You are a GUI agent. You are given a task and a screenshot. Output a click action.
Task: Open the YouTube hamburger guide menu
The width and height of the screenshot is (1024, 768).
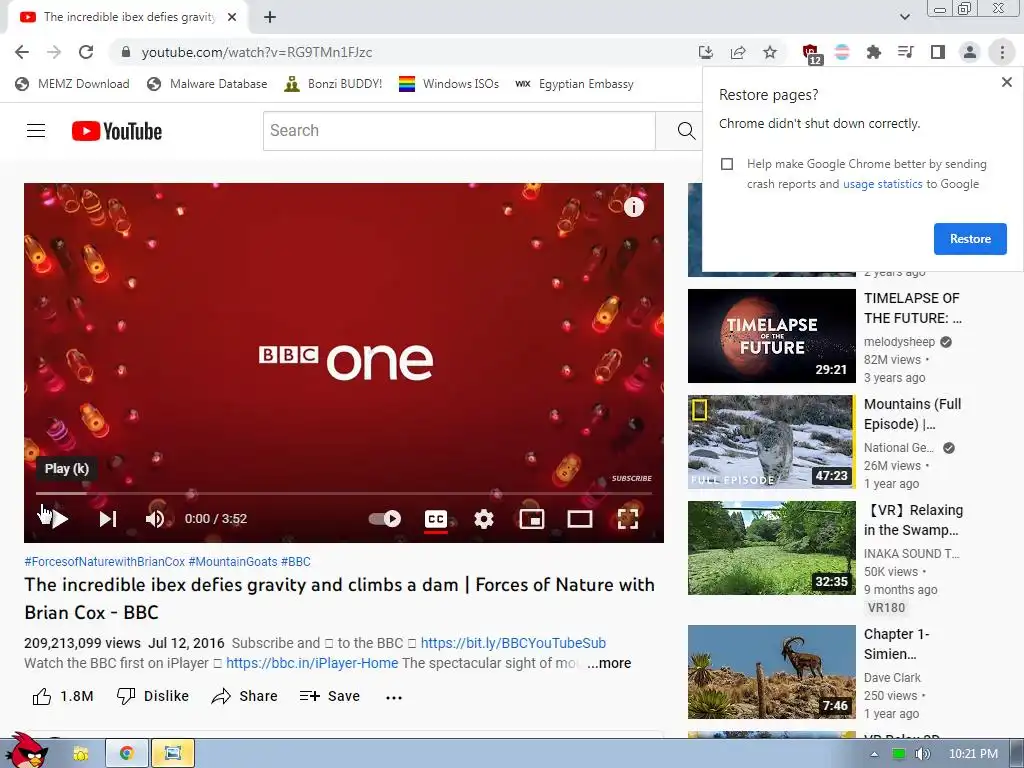[36, 131]
